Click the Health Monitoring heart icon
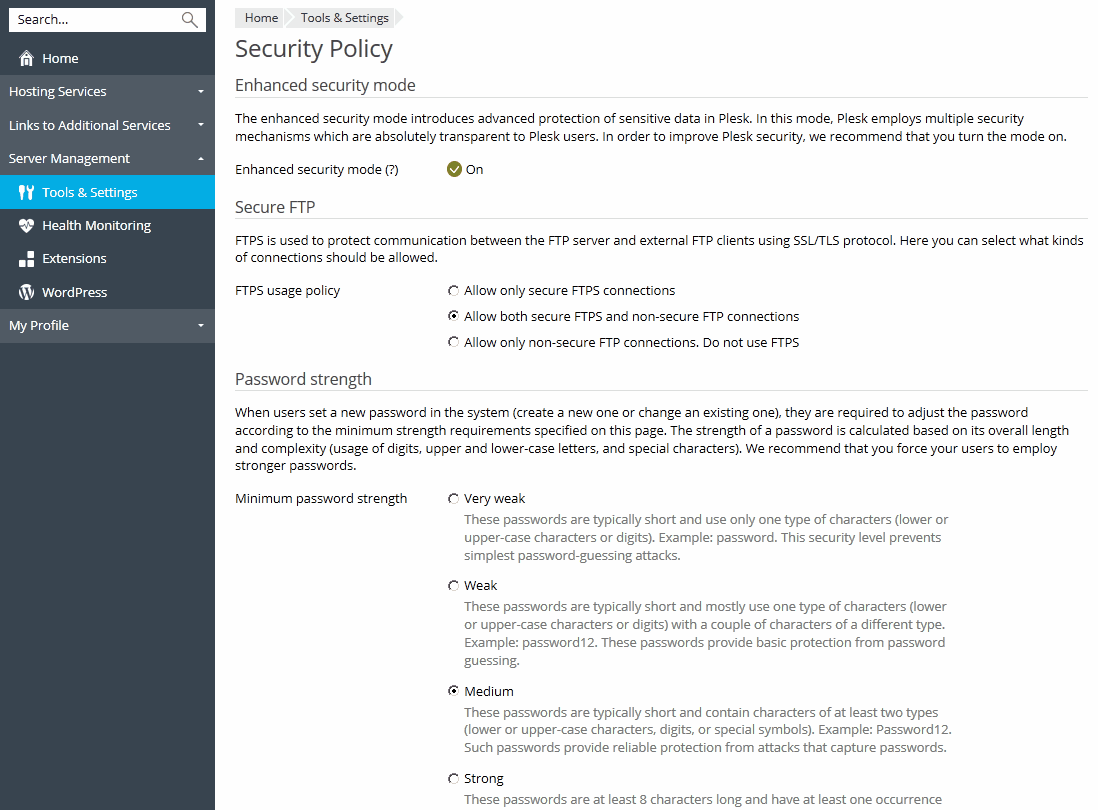 pyautogui.click(x=27, y=226)
